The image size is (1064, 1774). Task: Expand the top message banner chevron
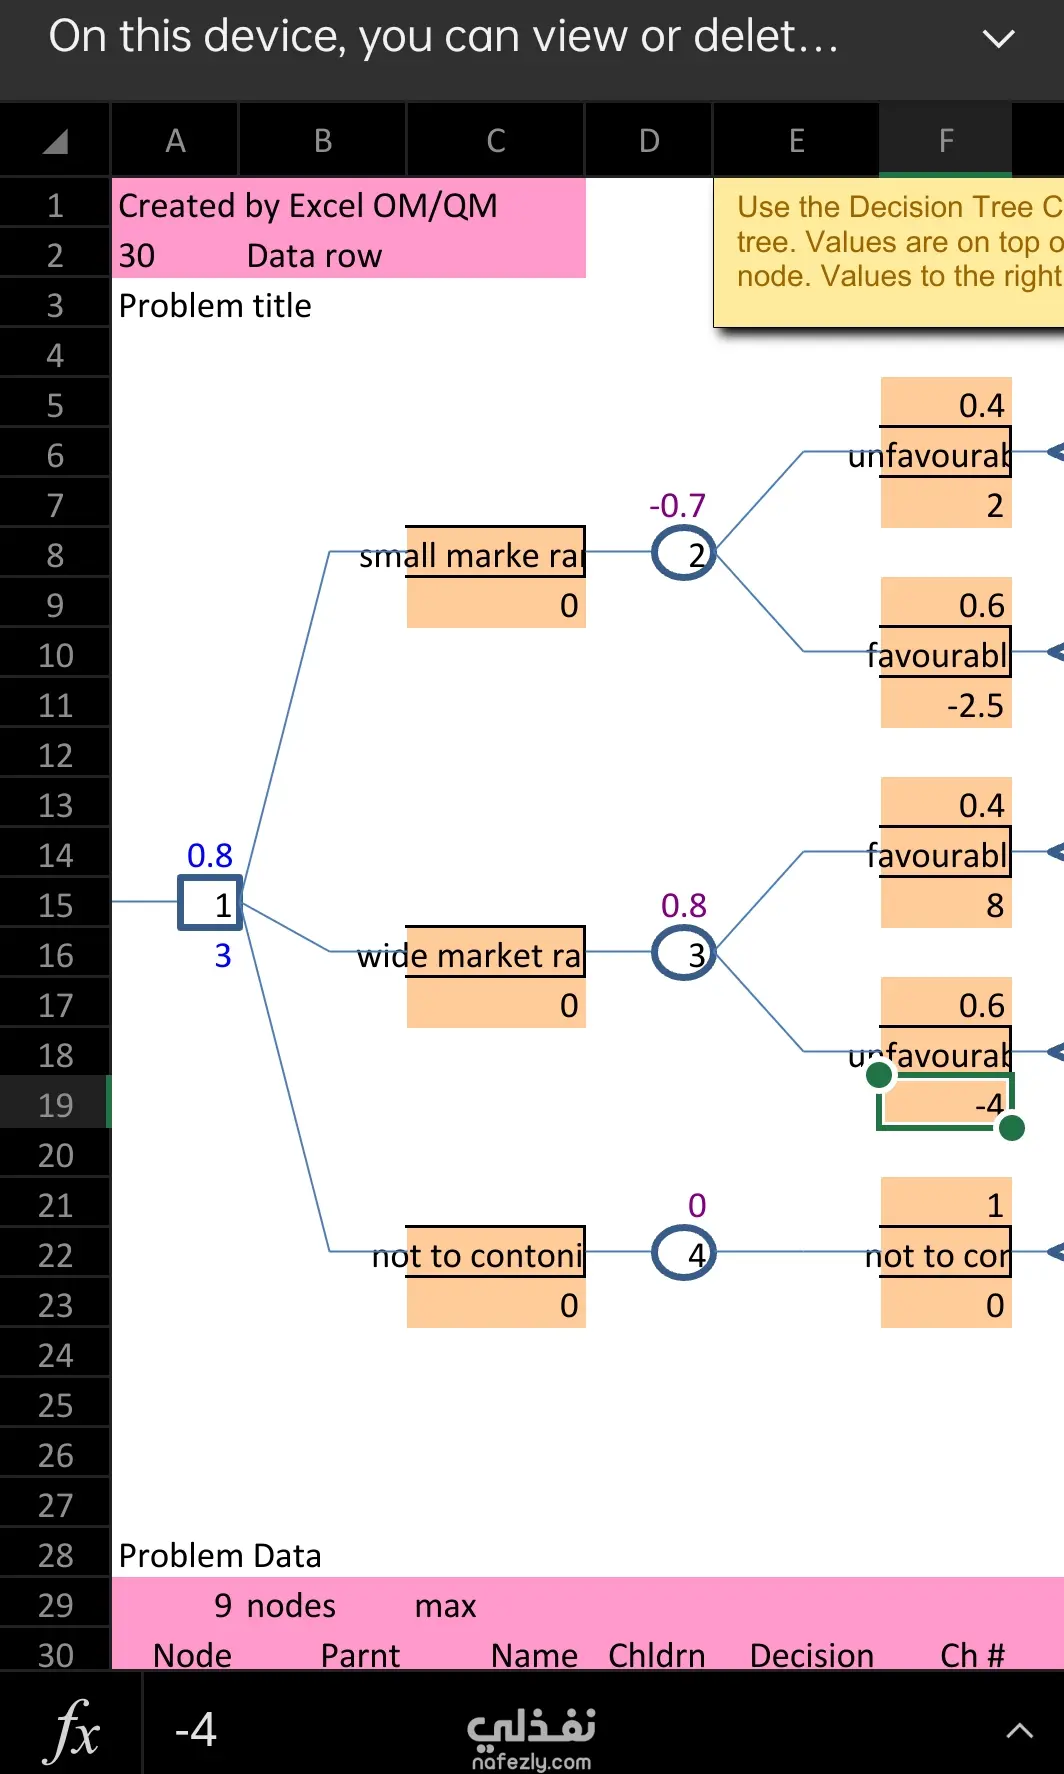pos(998,39)
